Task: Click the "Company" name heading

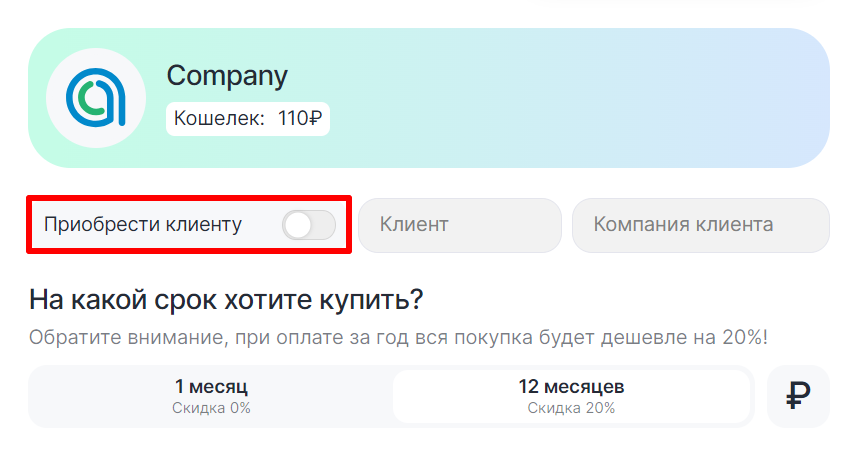Action: 227,75
